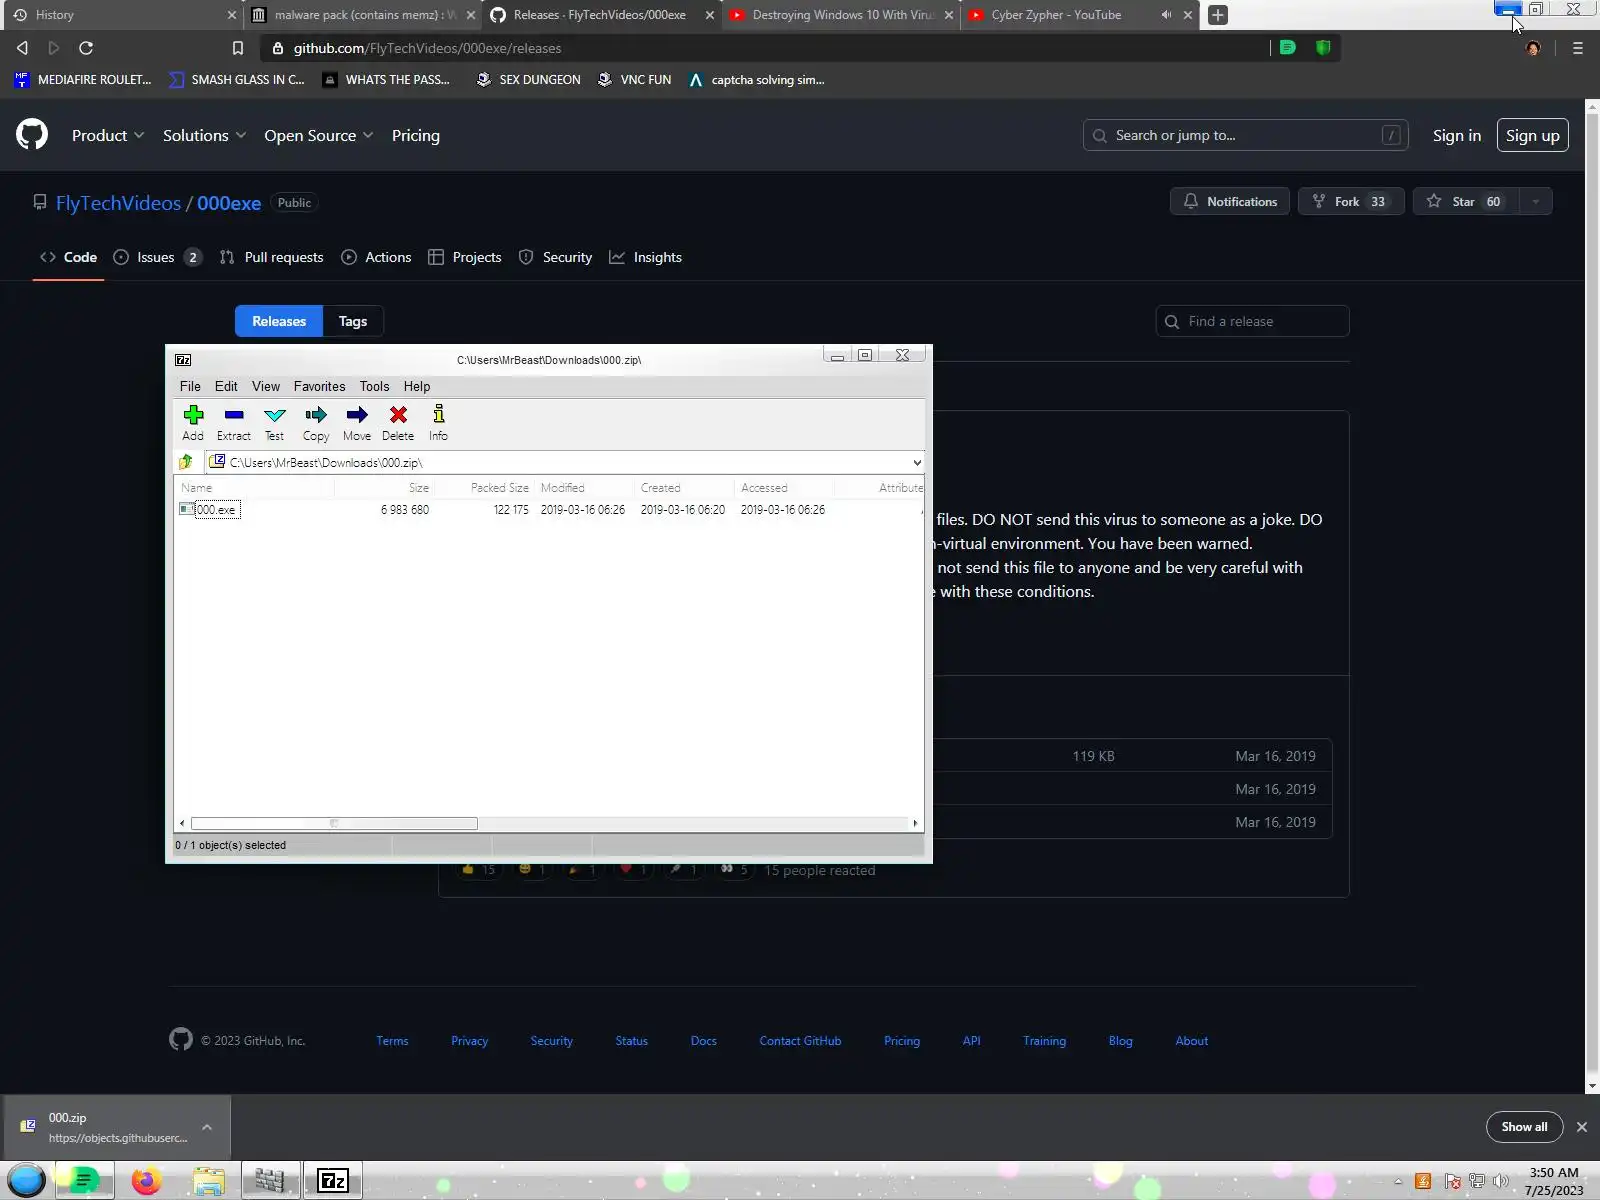The width and height of the screenshot is (1600, 1200).
Task: Open the MEDIAFIRE ROULET... bookmark
Action: 83,80
